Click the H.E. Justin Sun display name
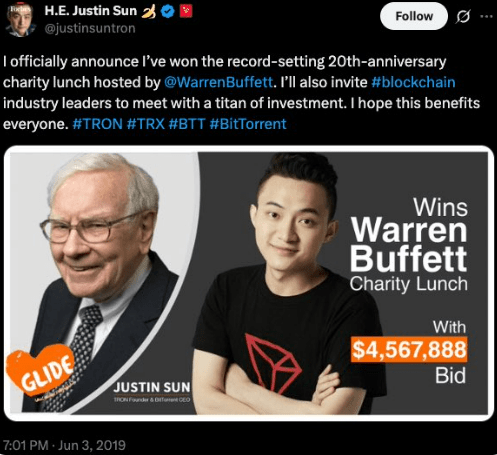The height and width of the screenshot is (455, 497). coord(91,11)
